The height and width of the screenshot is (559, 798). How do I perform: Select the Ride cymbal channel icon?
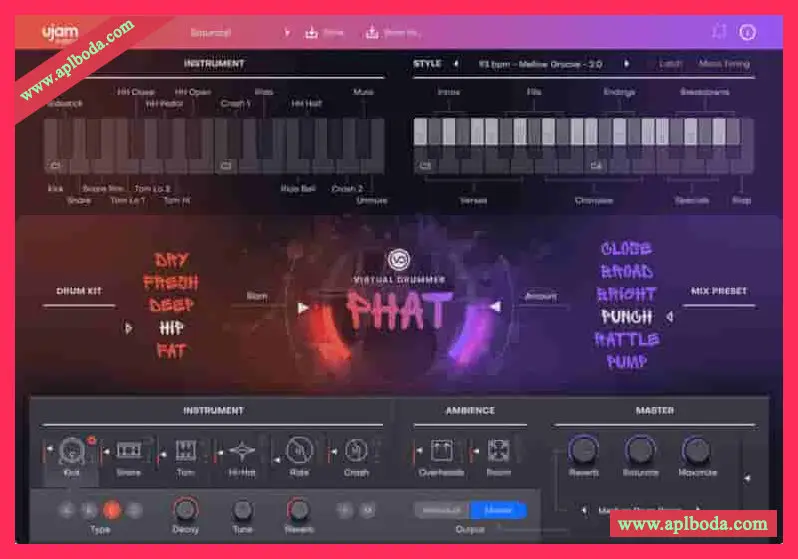(x=299, y=451)
